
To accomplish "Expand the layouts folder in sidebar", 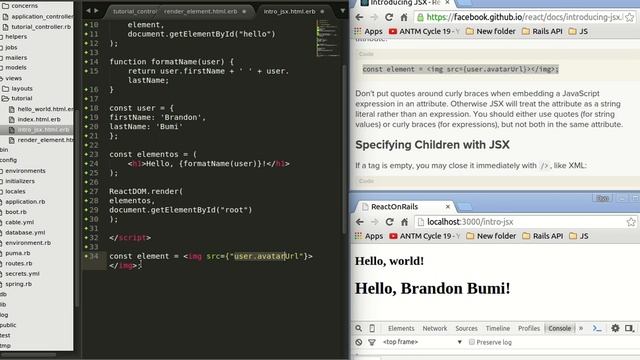I will pos(17,88).
